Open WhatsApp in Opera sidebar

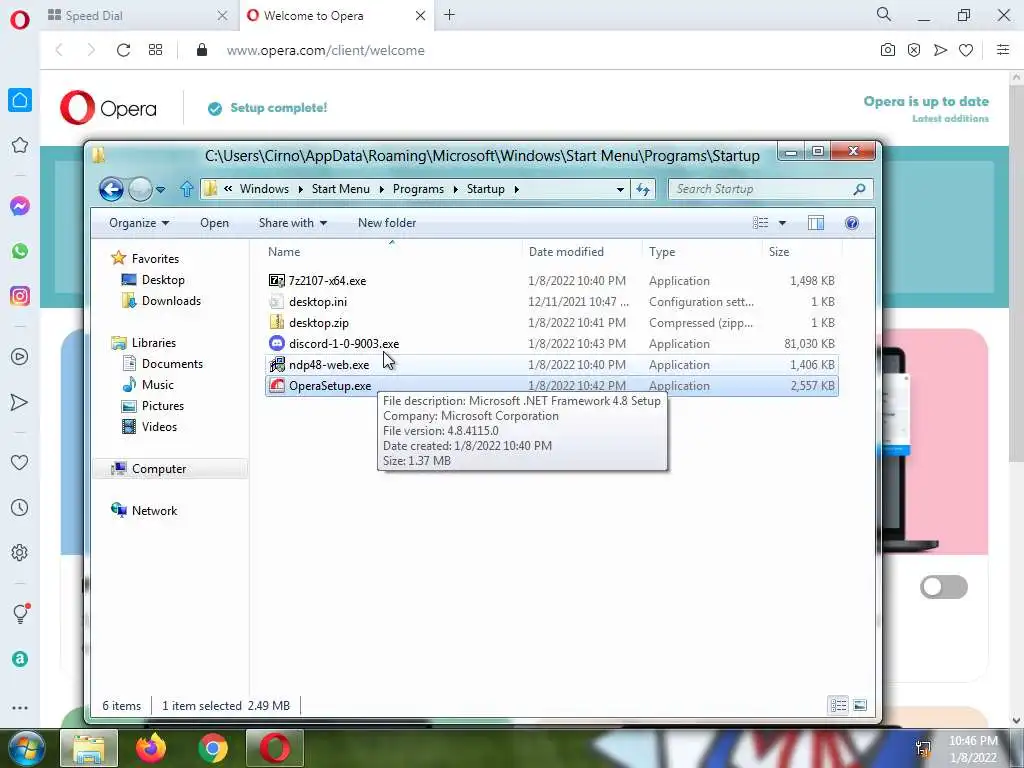point(20,251)
